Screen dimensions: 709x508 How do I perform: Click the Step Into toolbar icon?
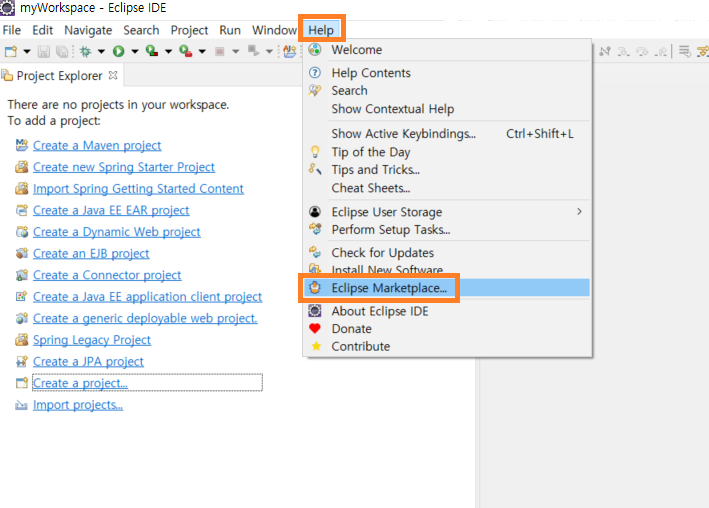624,52
